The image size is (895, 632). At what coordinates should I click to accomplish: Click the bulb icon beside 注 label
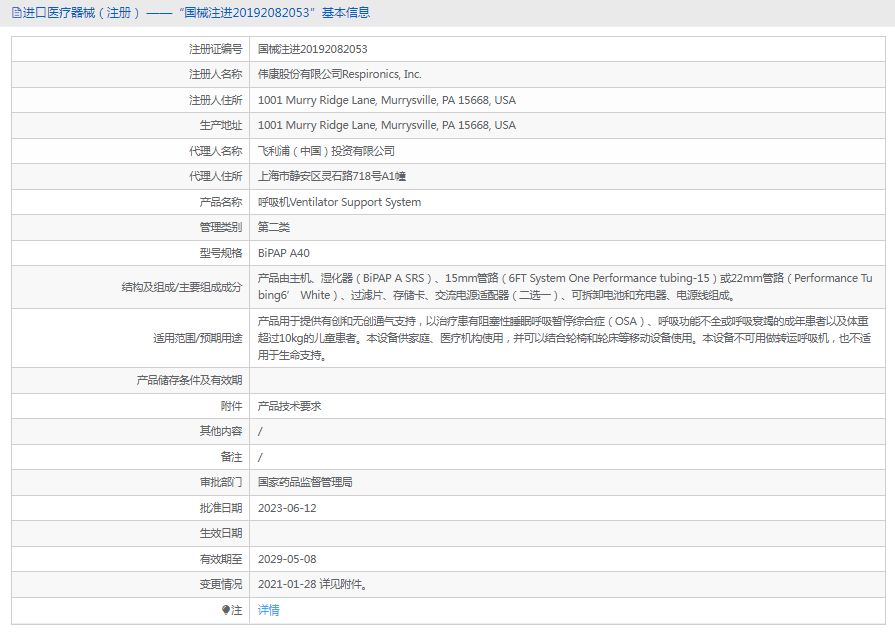coord(226,610)
